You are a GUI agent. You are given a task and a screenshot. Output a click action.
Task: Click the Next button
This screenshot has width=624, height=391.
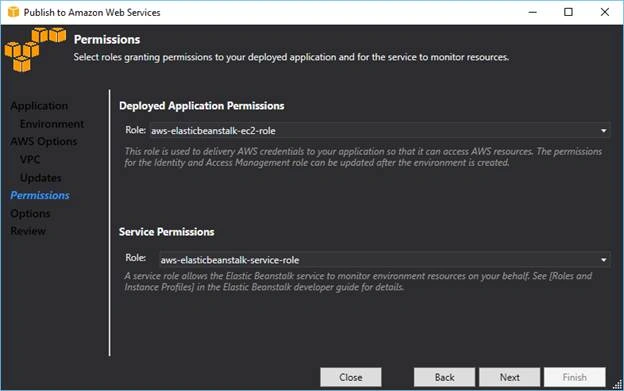coord(509,377)
